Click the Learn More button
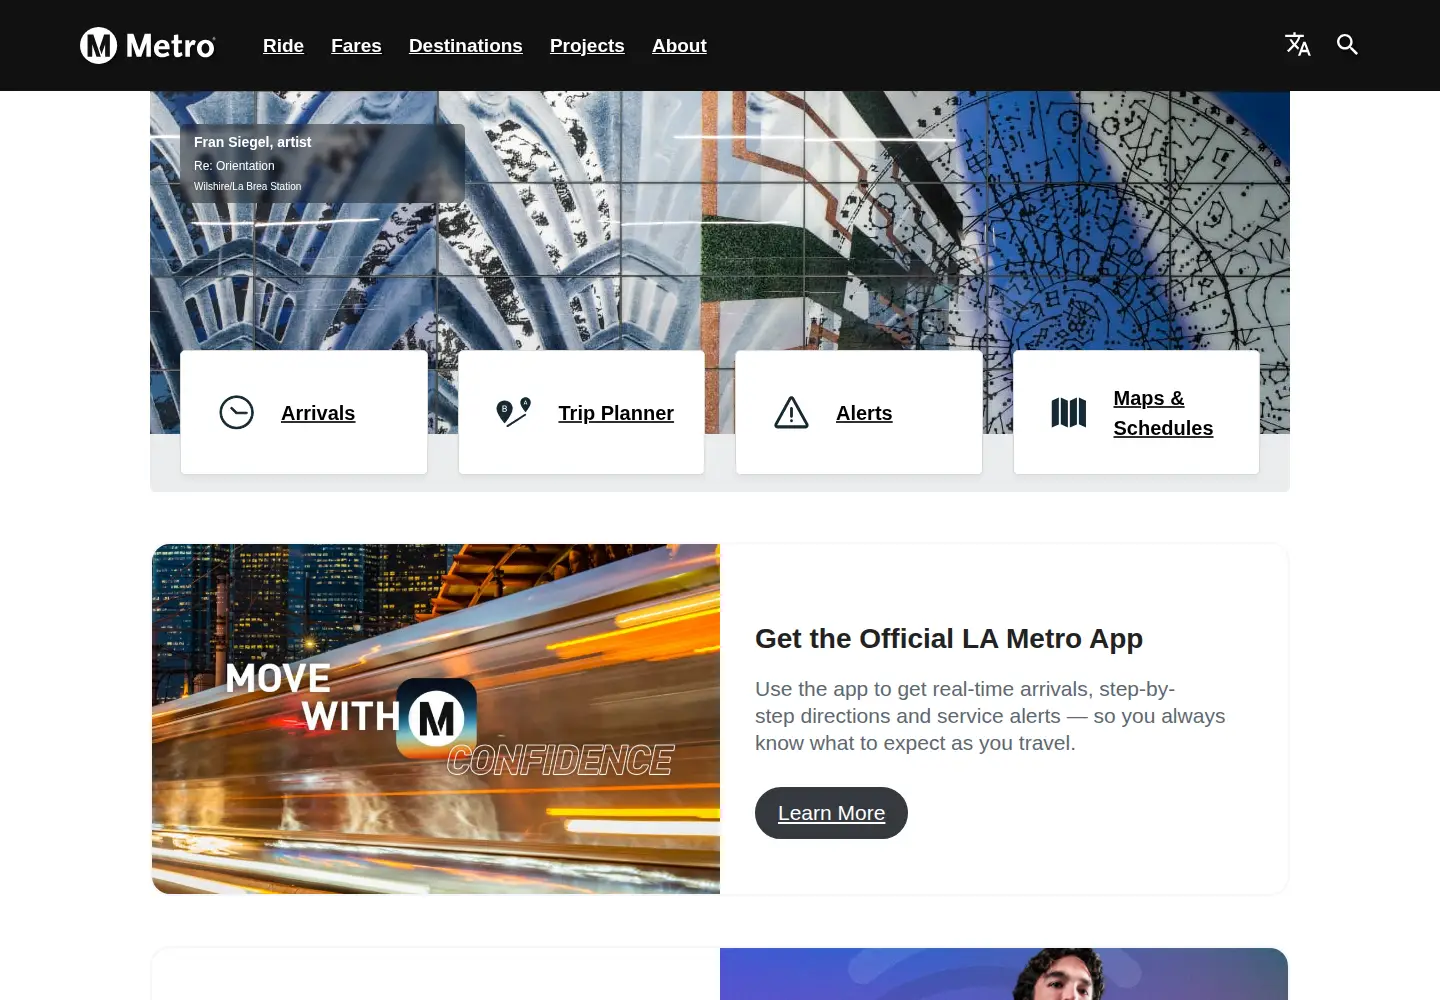1440x1000 pixels. 831,813
